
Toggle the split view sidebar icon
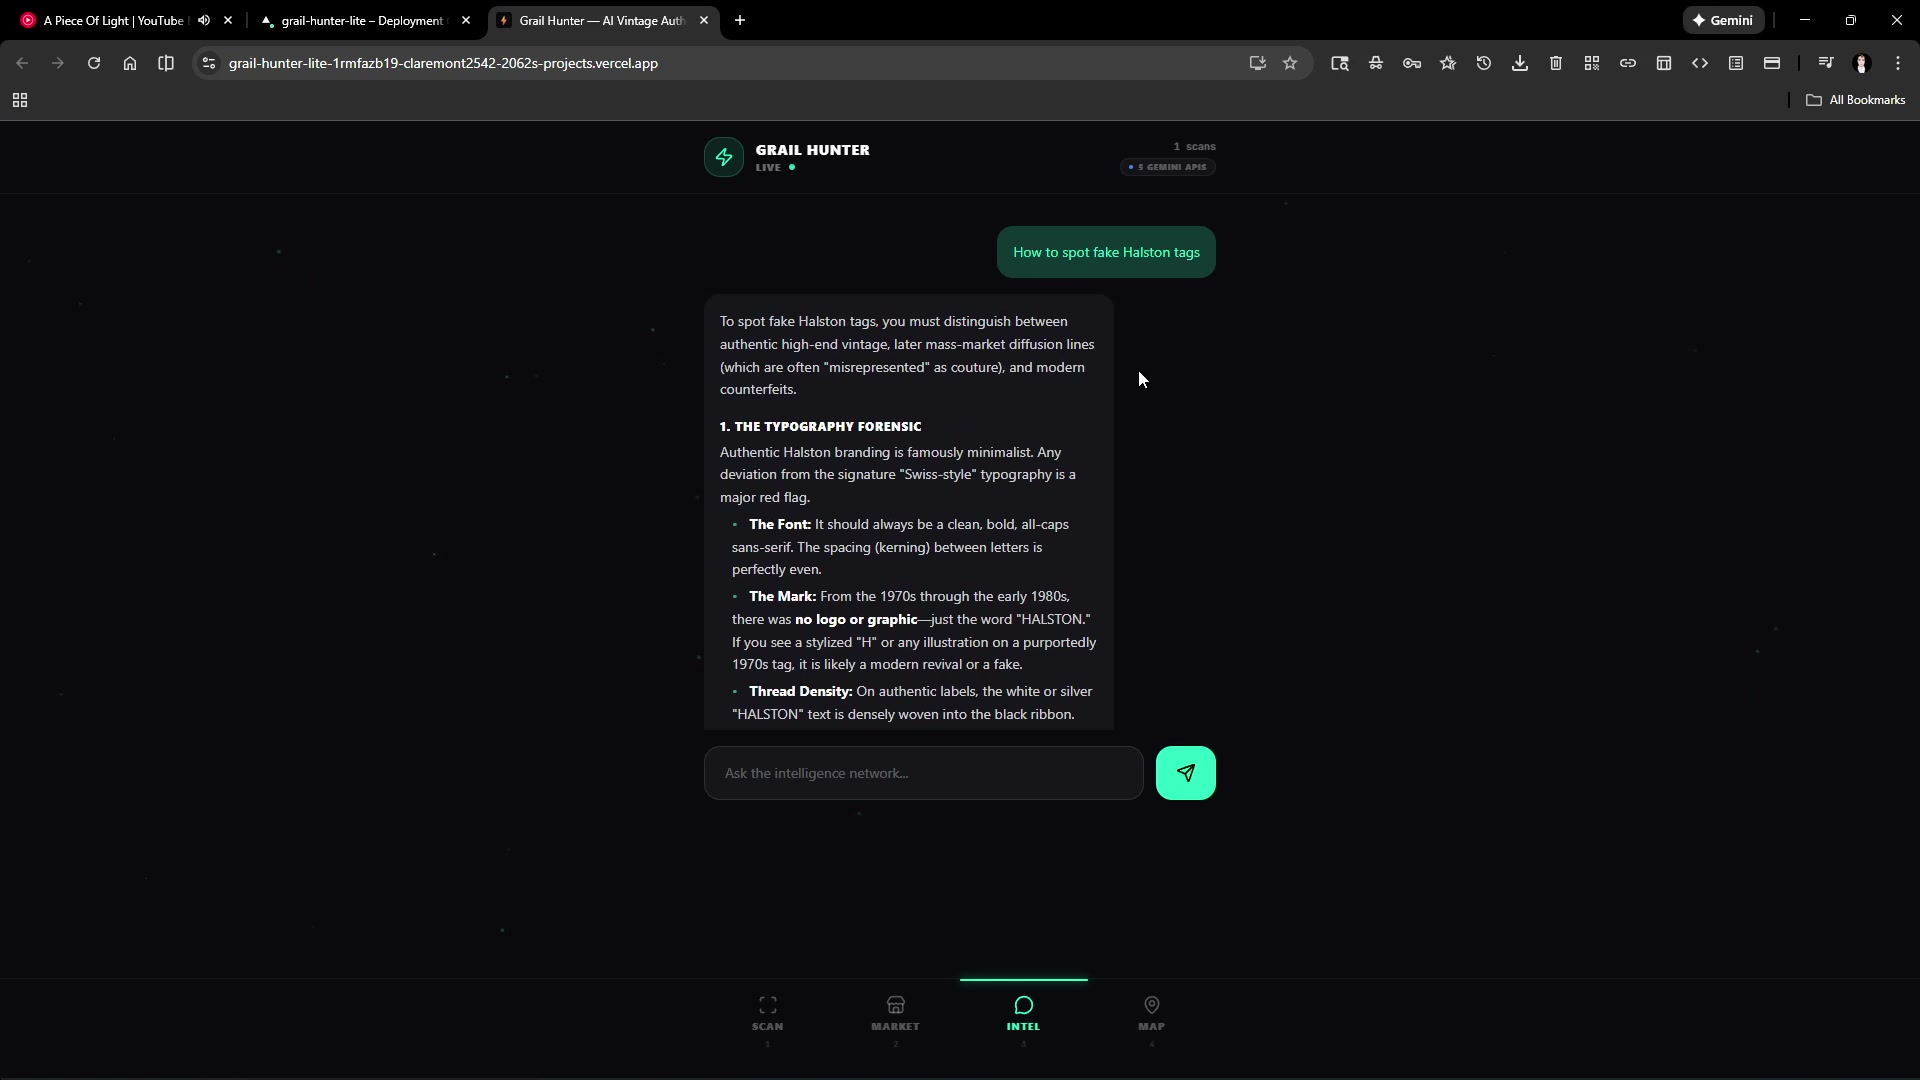(x=166, y=63)
